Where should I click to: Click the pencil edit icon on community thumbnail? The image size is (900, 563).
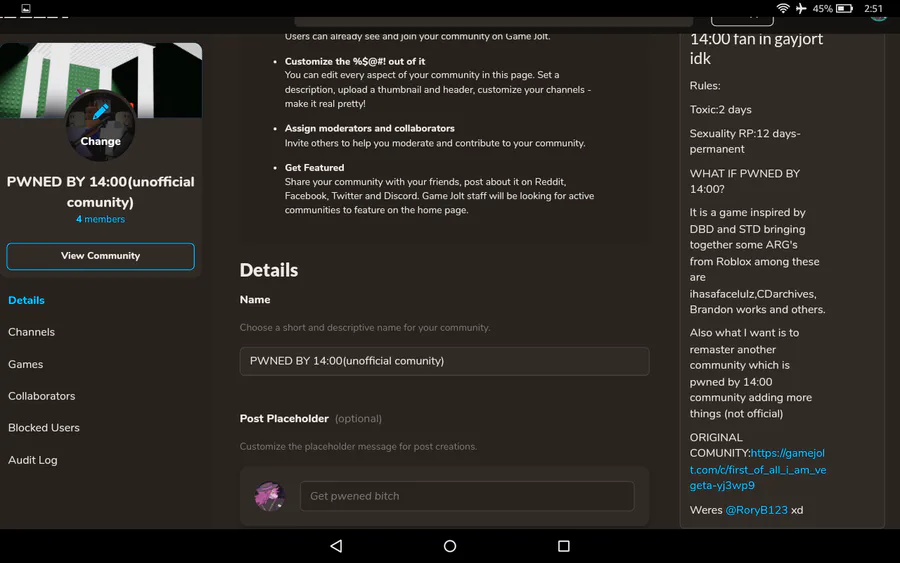[100, 111]
